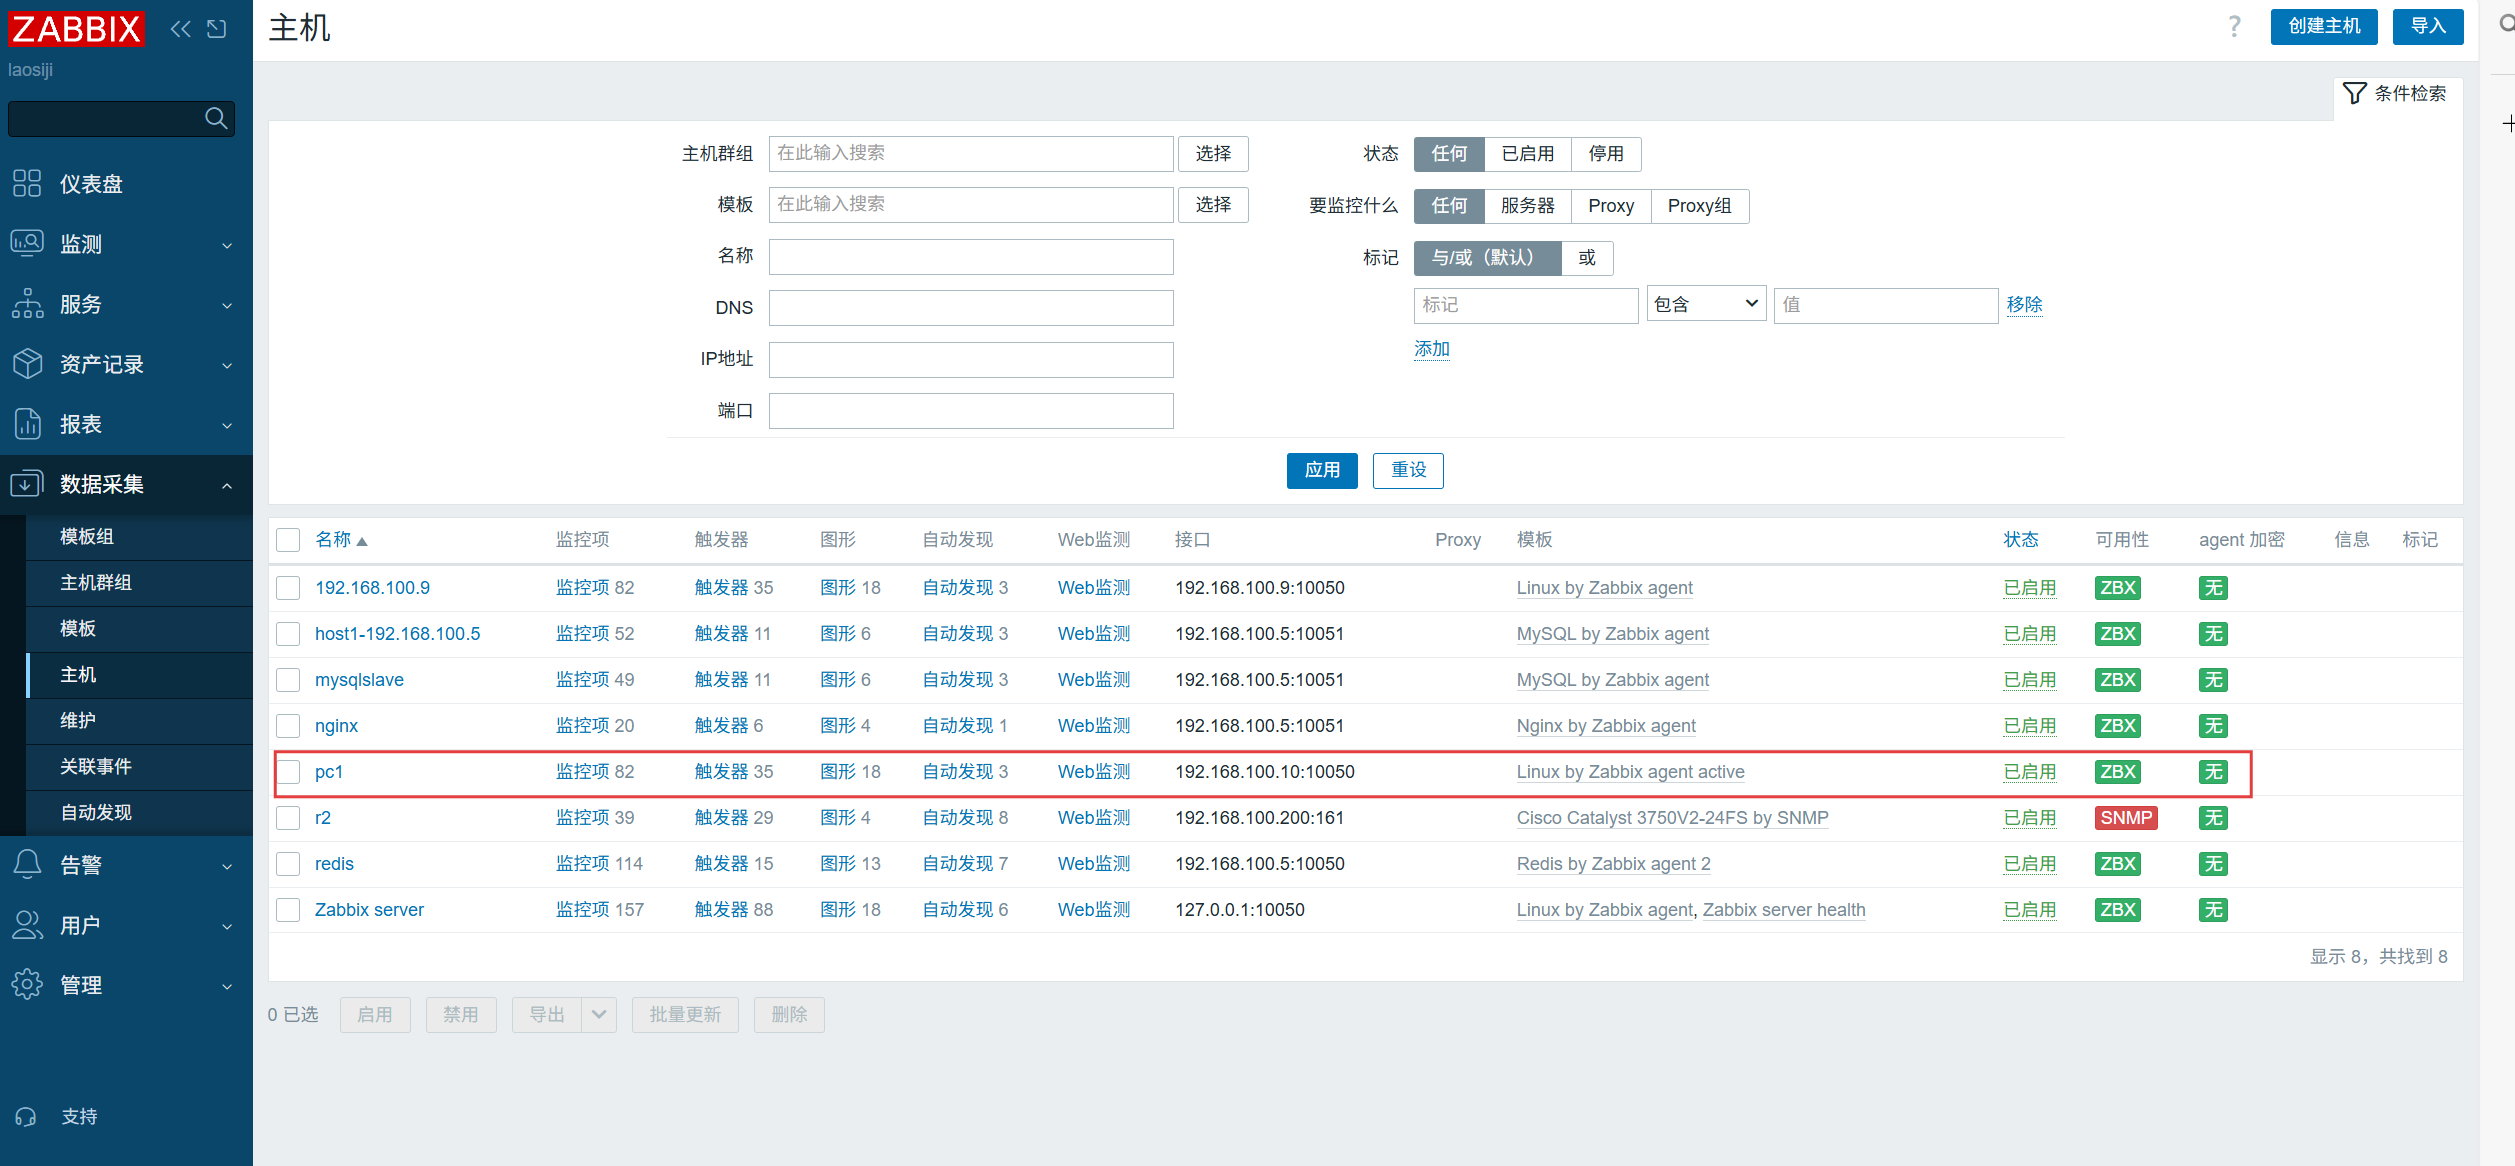Screen dimensions: 2515x1166
Task: Click the 数据采集 data collection icon
Action: click(x=27, y=484)
